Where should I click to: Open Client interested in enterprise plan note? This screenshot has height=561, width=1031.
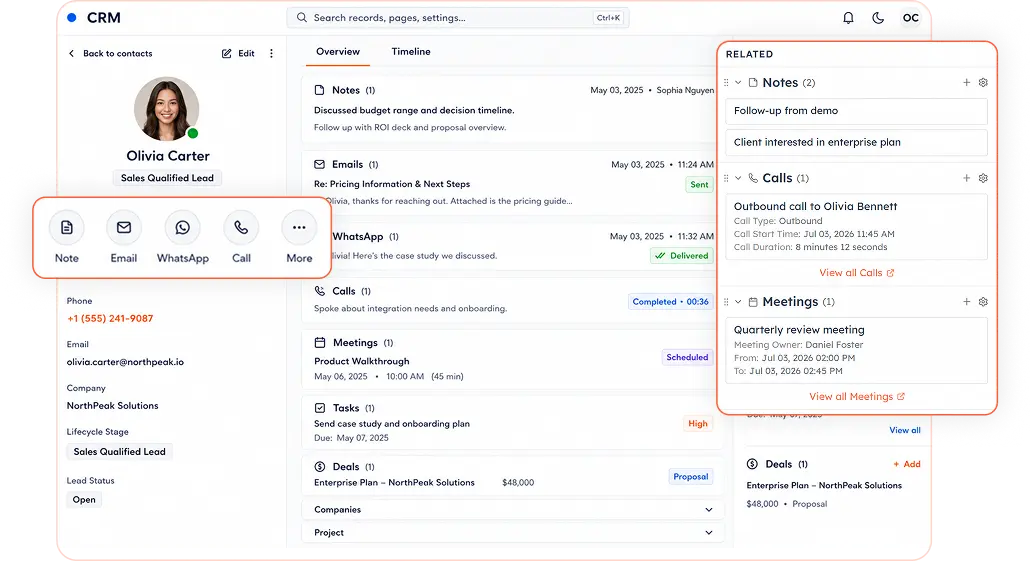856,142
